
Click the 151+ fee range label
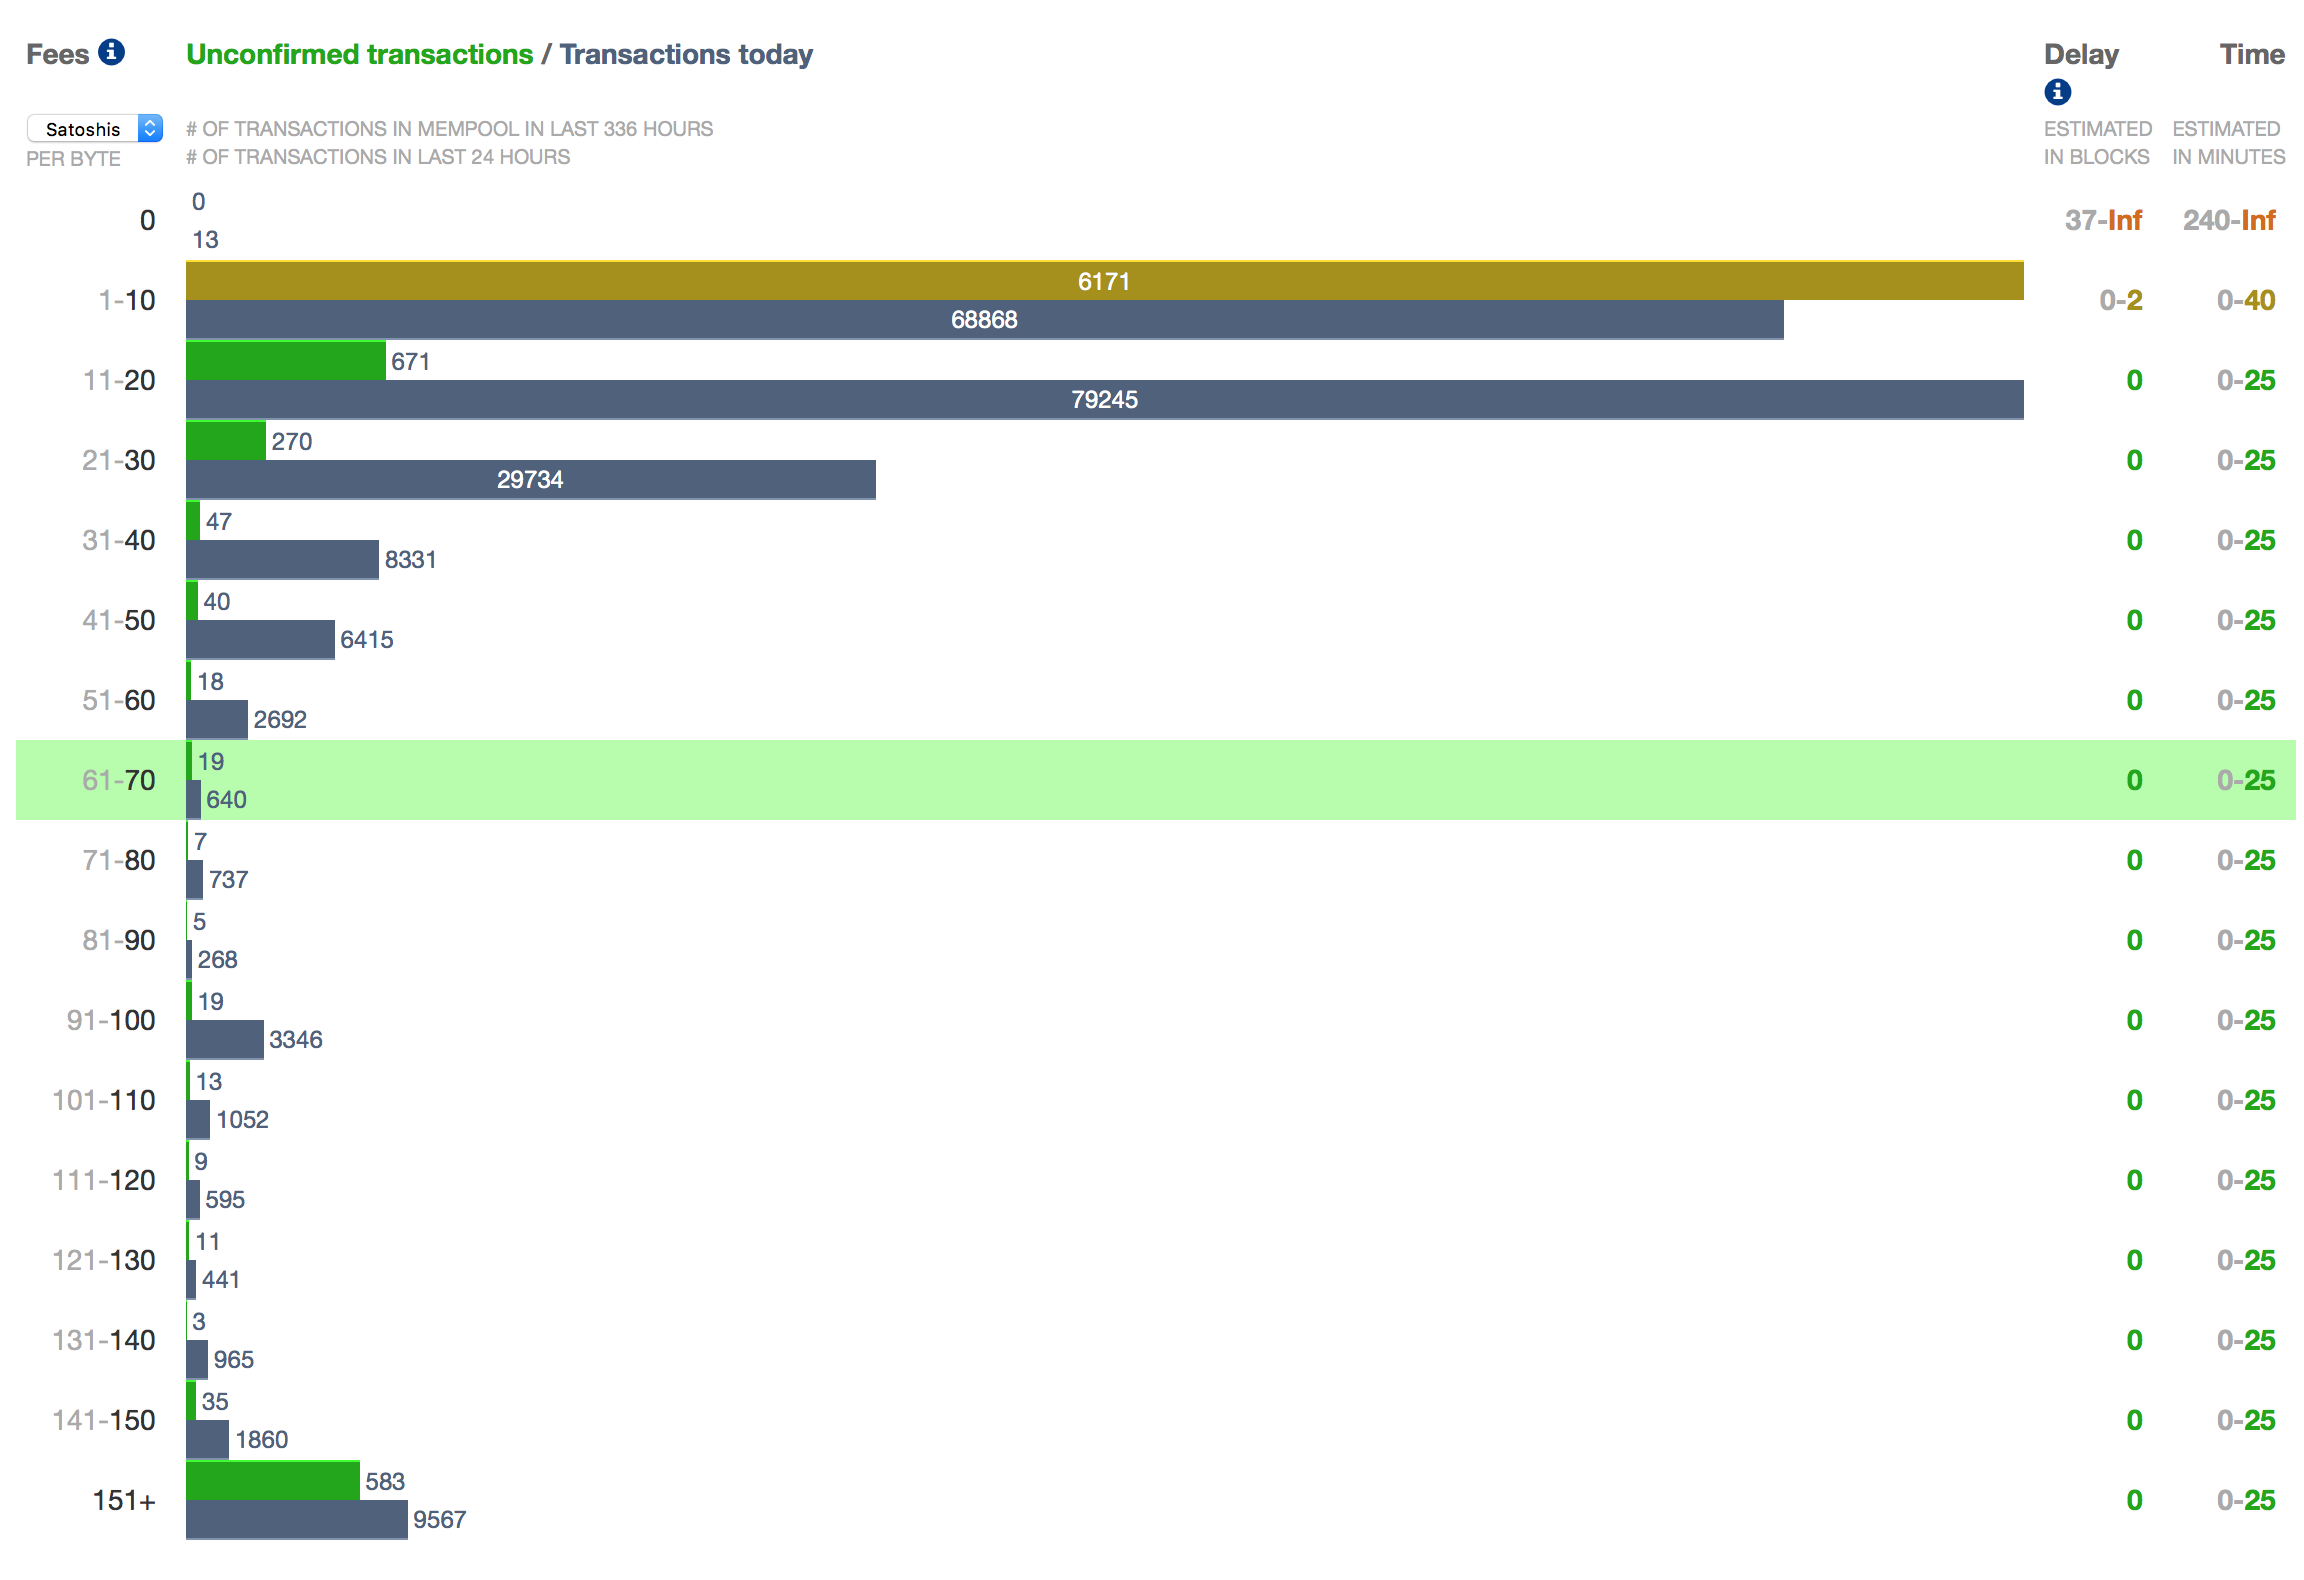[x=124, y=1500]
